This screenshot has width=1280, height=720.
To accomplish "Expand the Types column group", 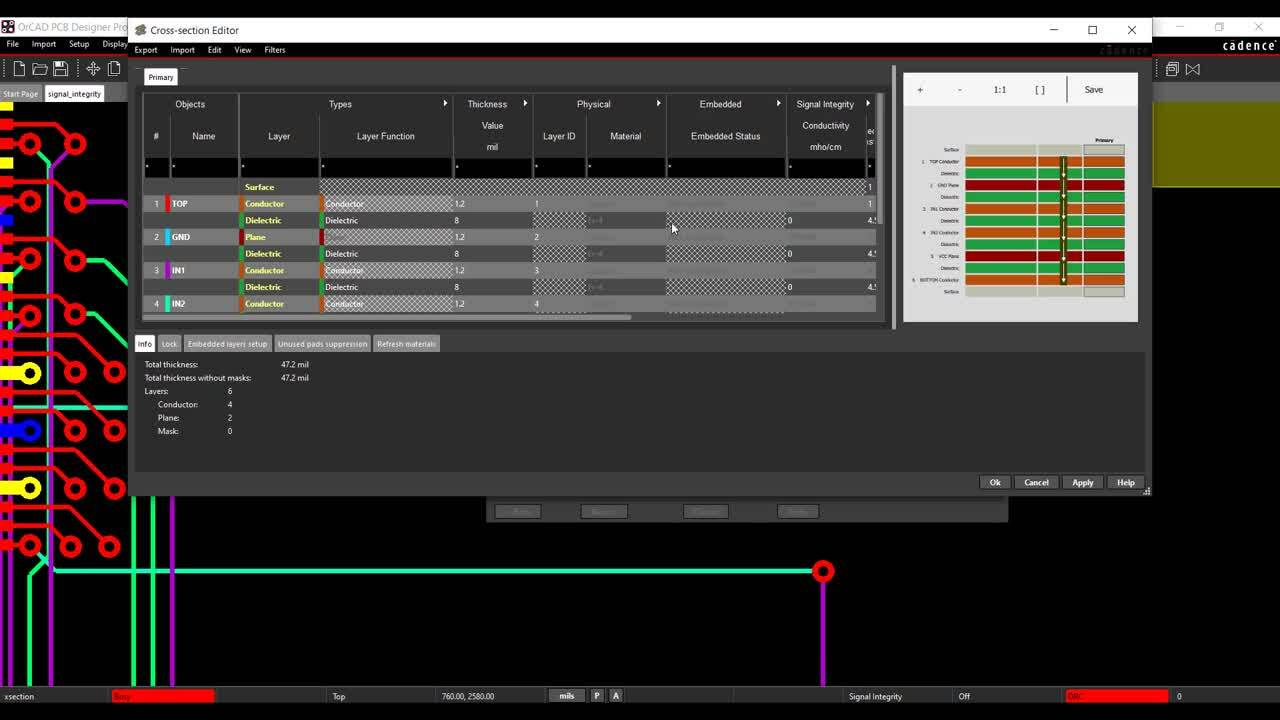I will pos(445,104).
